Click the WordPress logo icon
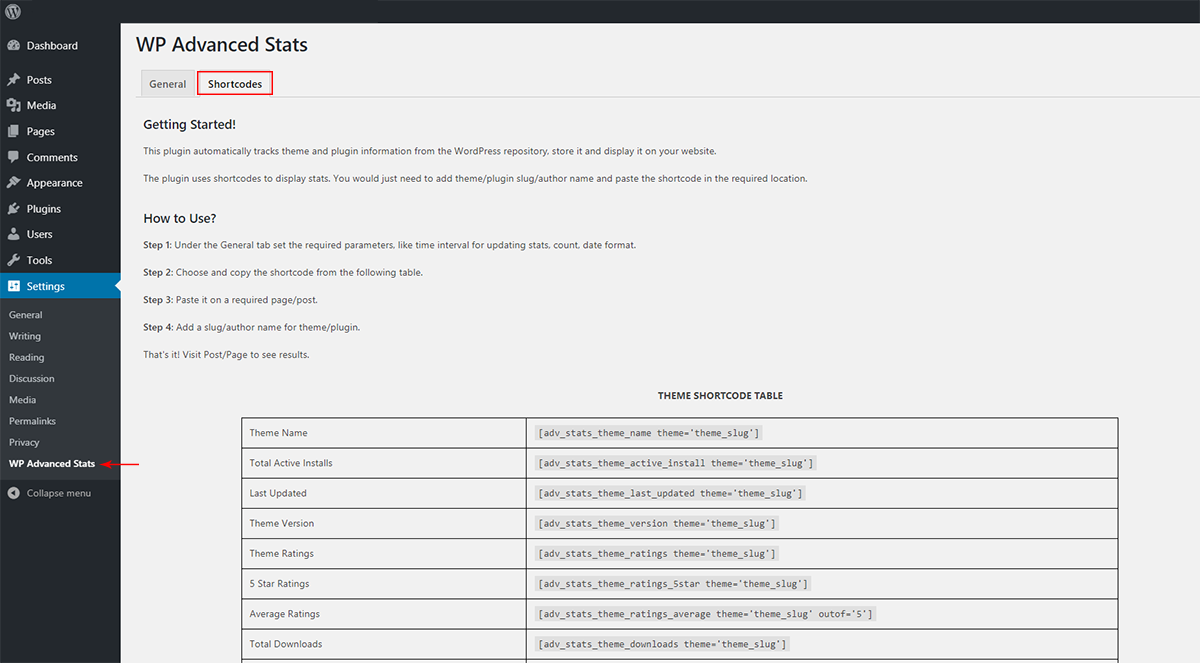Image resolution: width=1200 pixels, height=663 pixels. coord(13,12)
